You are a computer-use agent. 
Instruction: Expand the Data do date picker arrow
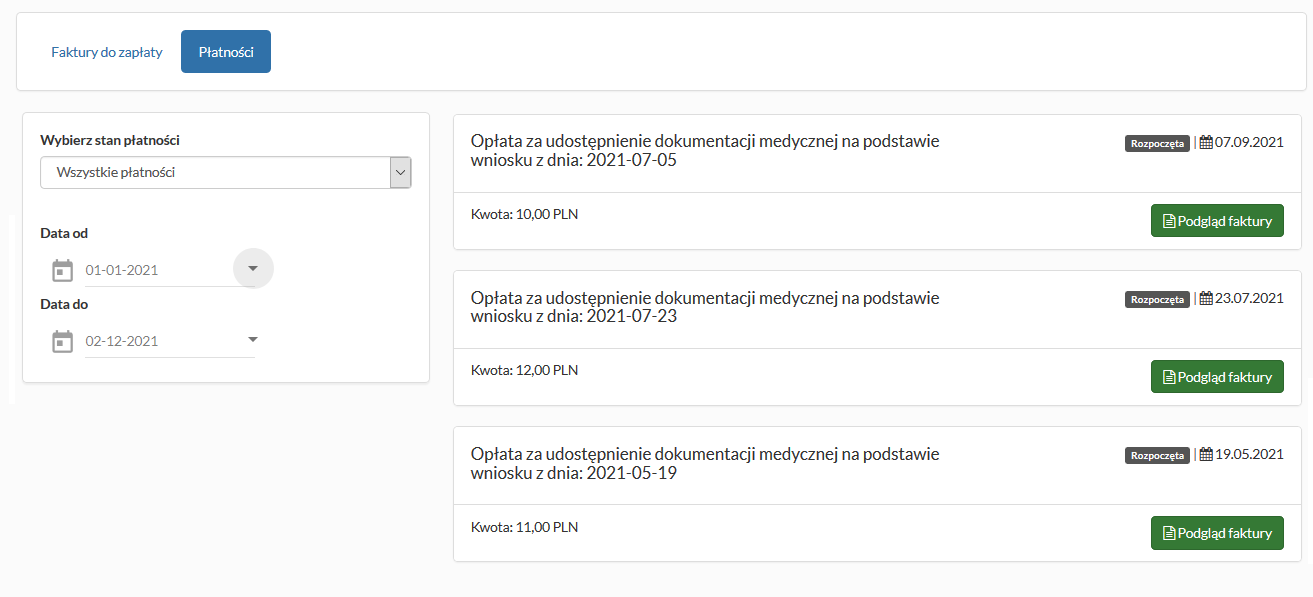[253, 339]
